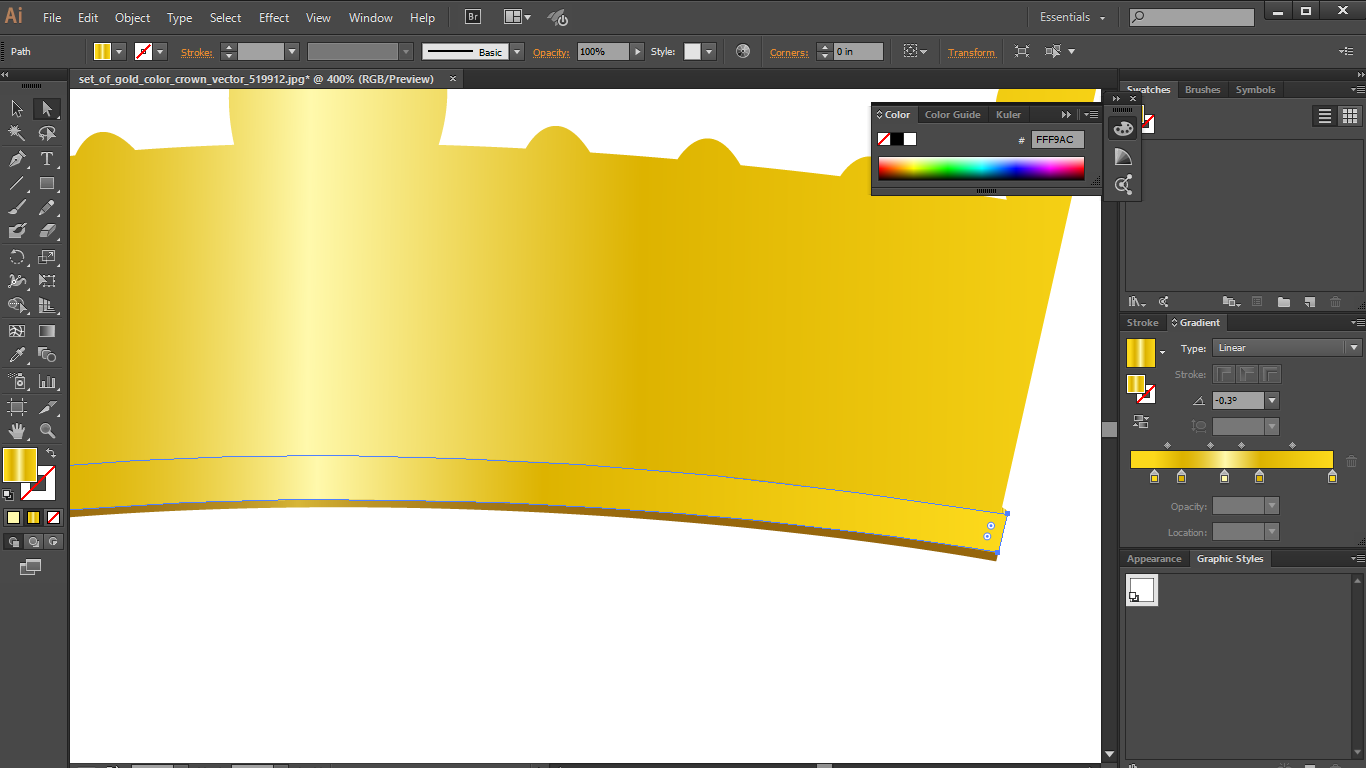Select the Pen tool
Viewport: 1366px width, 768px height.
coord(16,158)
